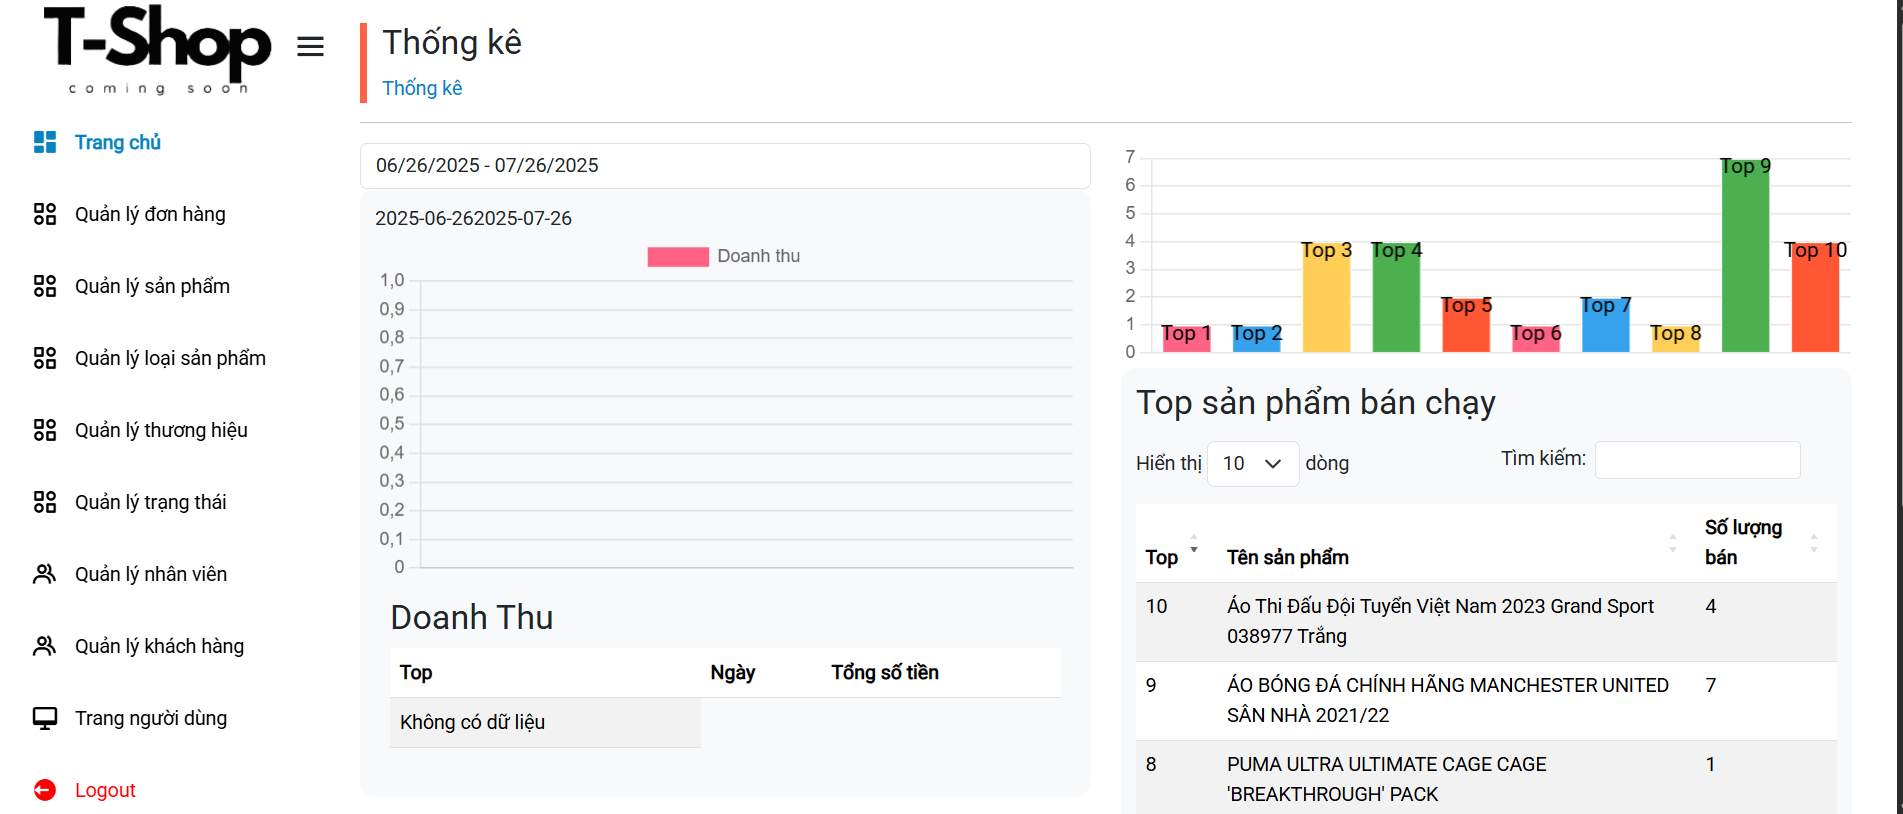Image resolution: width=1903 pixels, height=814 pixels.
Task: Click the Doanh Thu heading
Action: (x=472, y=617)
